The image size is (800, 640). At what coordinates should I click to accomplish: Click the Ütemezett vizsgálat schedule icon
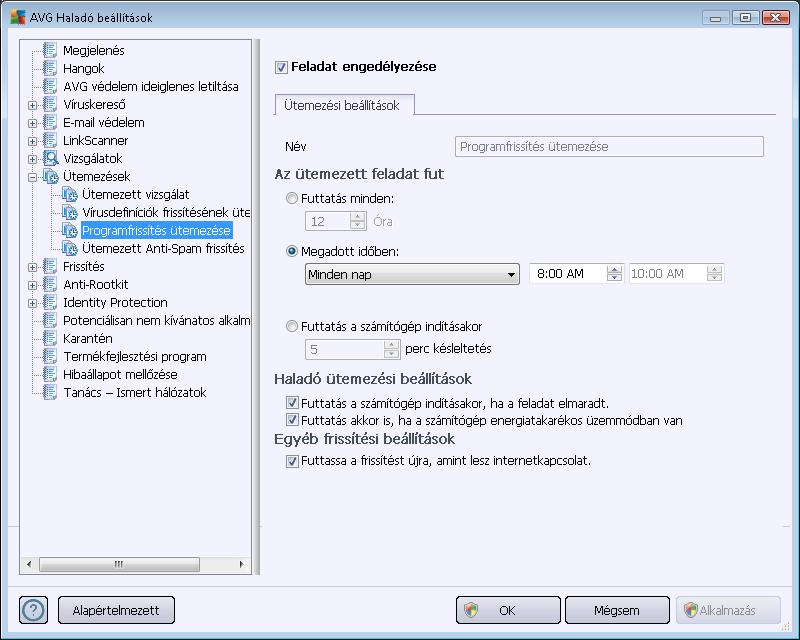click(x=69, y=194)
